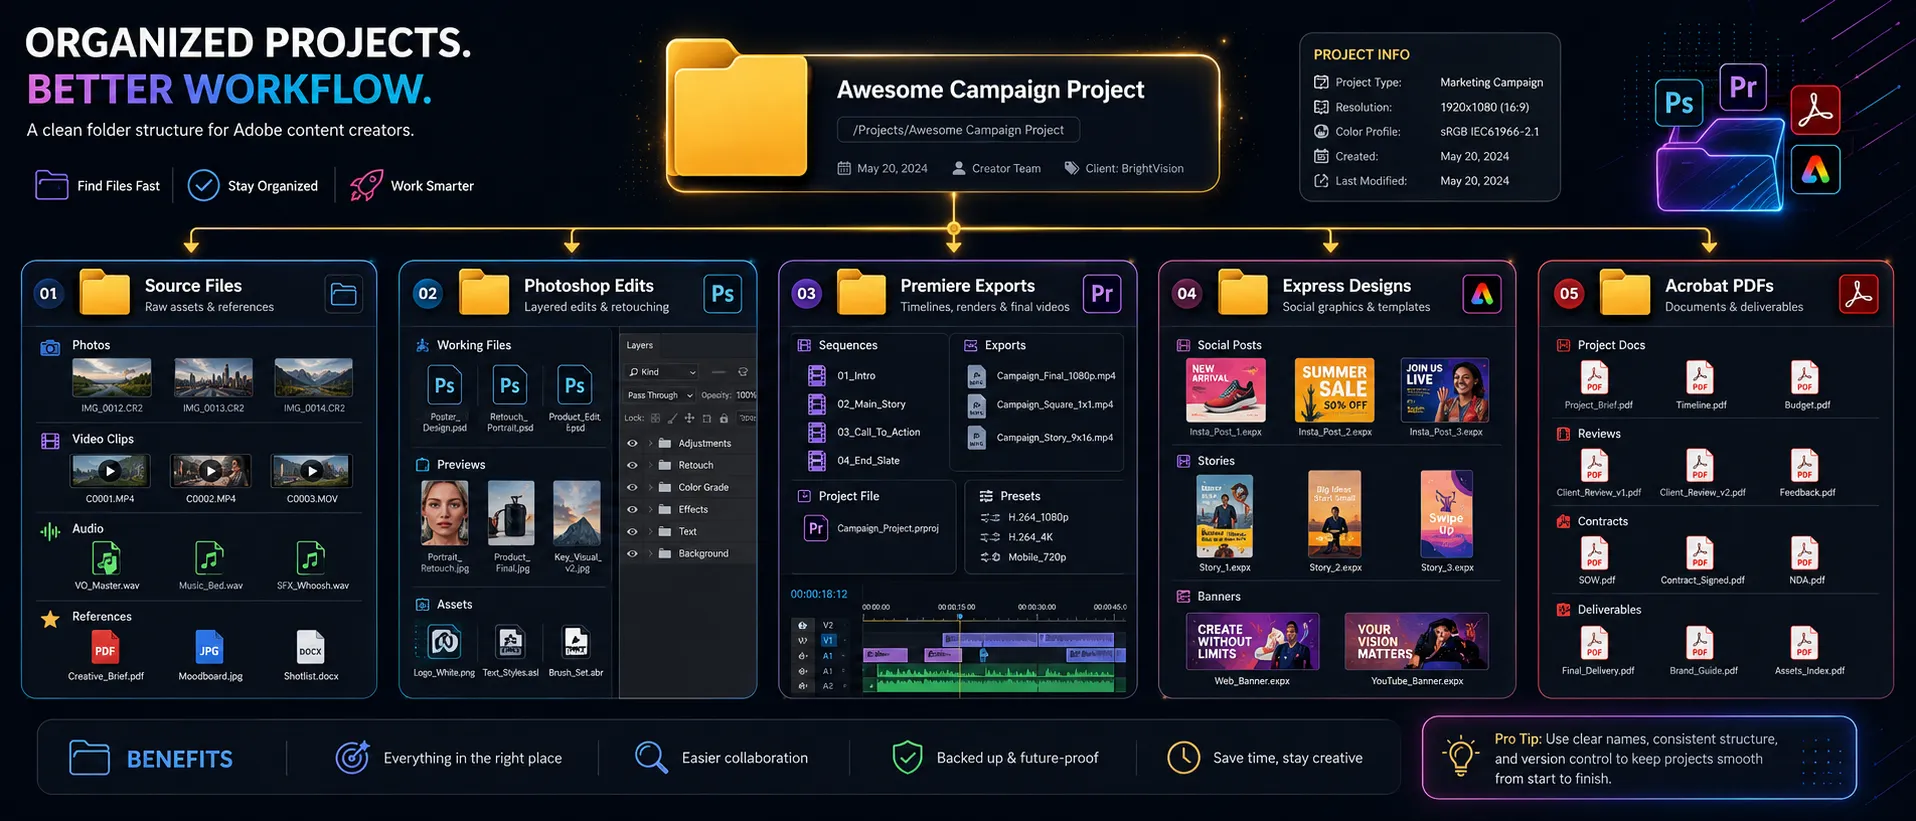Open the Campaign_Final_1080p.mp4 export file icon

977,377
